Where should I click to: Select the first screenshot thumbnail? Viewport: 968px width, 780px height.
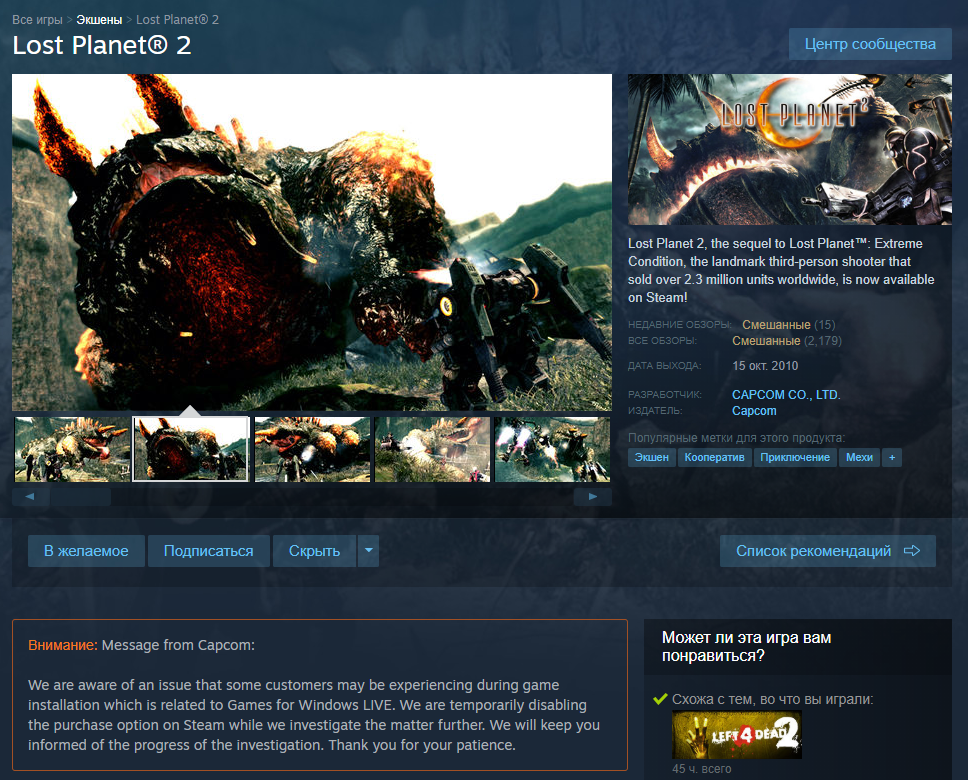[72, 449]
